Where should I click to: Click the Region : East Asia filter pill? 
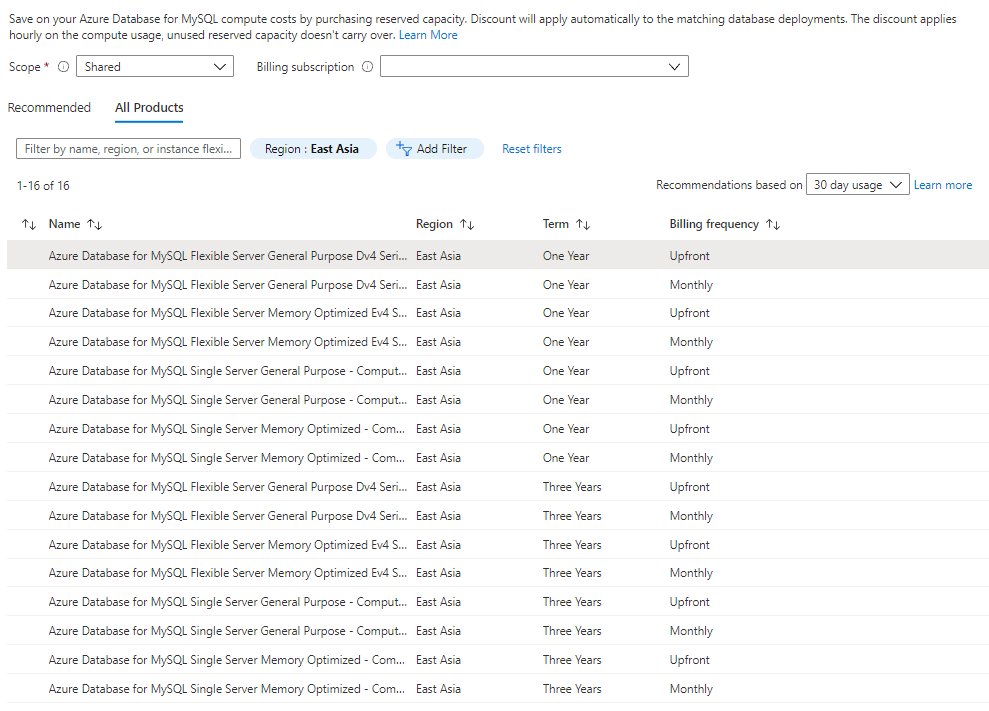[x=313, y=148]
